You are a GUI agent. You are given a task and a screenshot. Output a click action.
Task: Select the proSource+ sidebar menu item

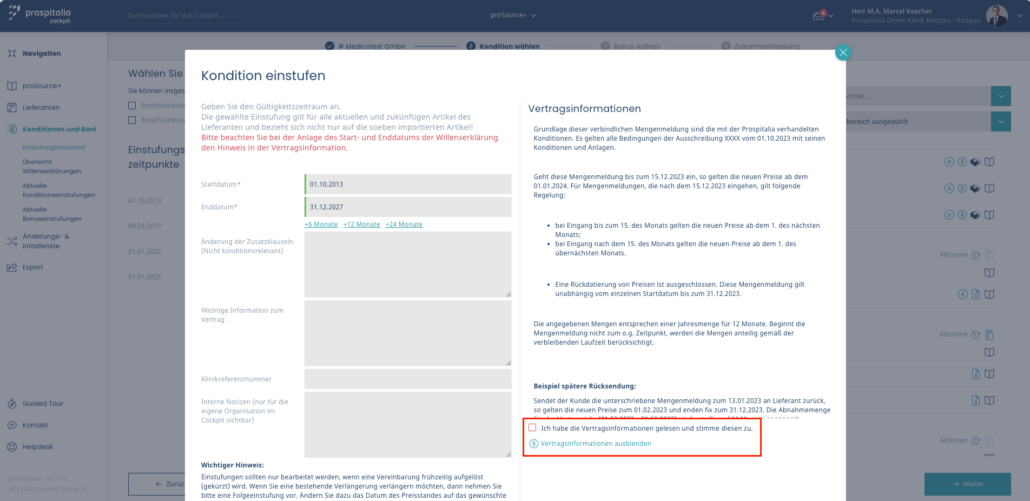tap(42, 86)
